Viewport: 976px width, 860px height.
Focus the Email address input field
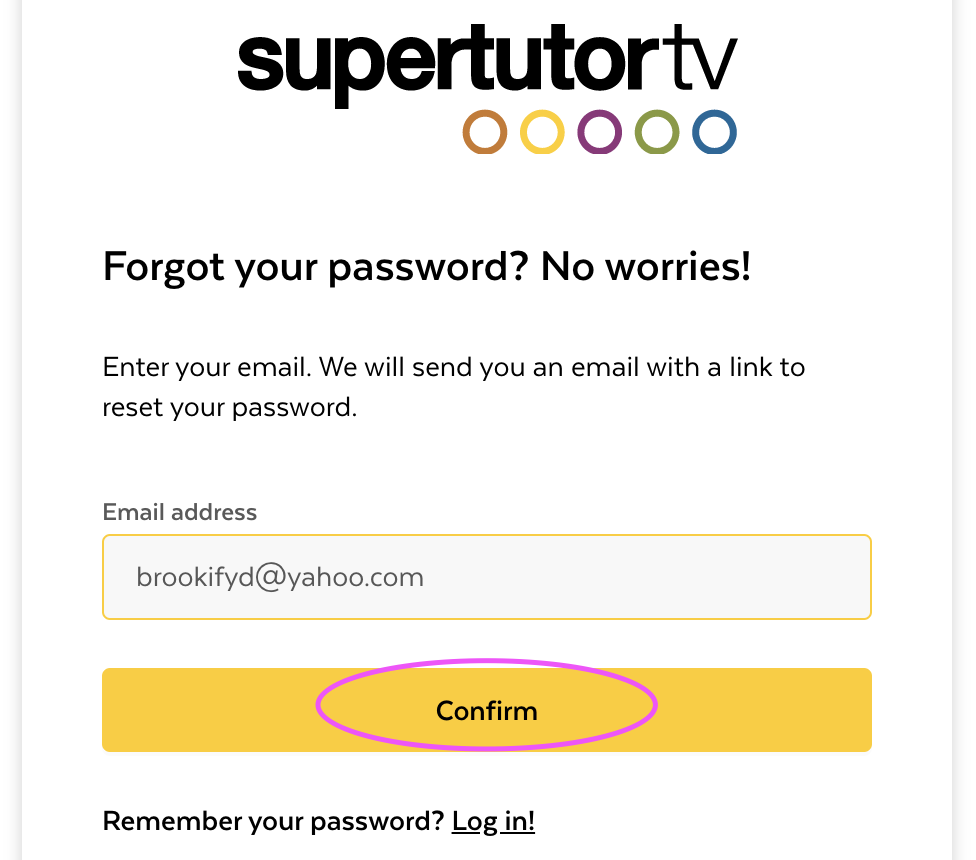487,577
